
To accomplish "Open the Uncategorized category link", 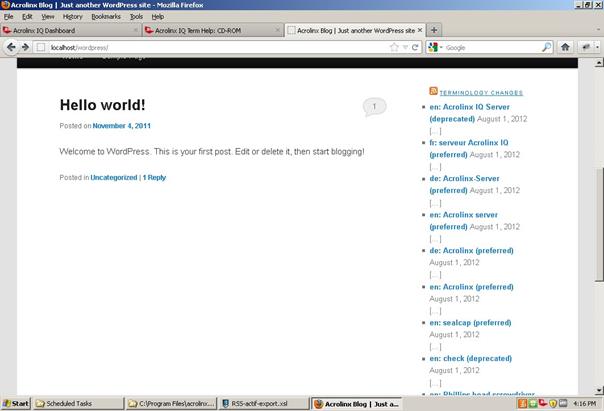I will coord(114,178).
